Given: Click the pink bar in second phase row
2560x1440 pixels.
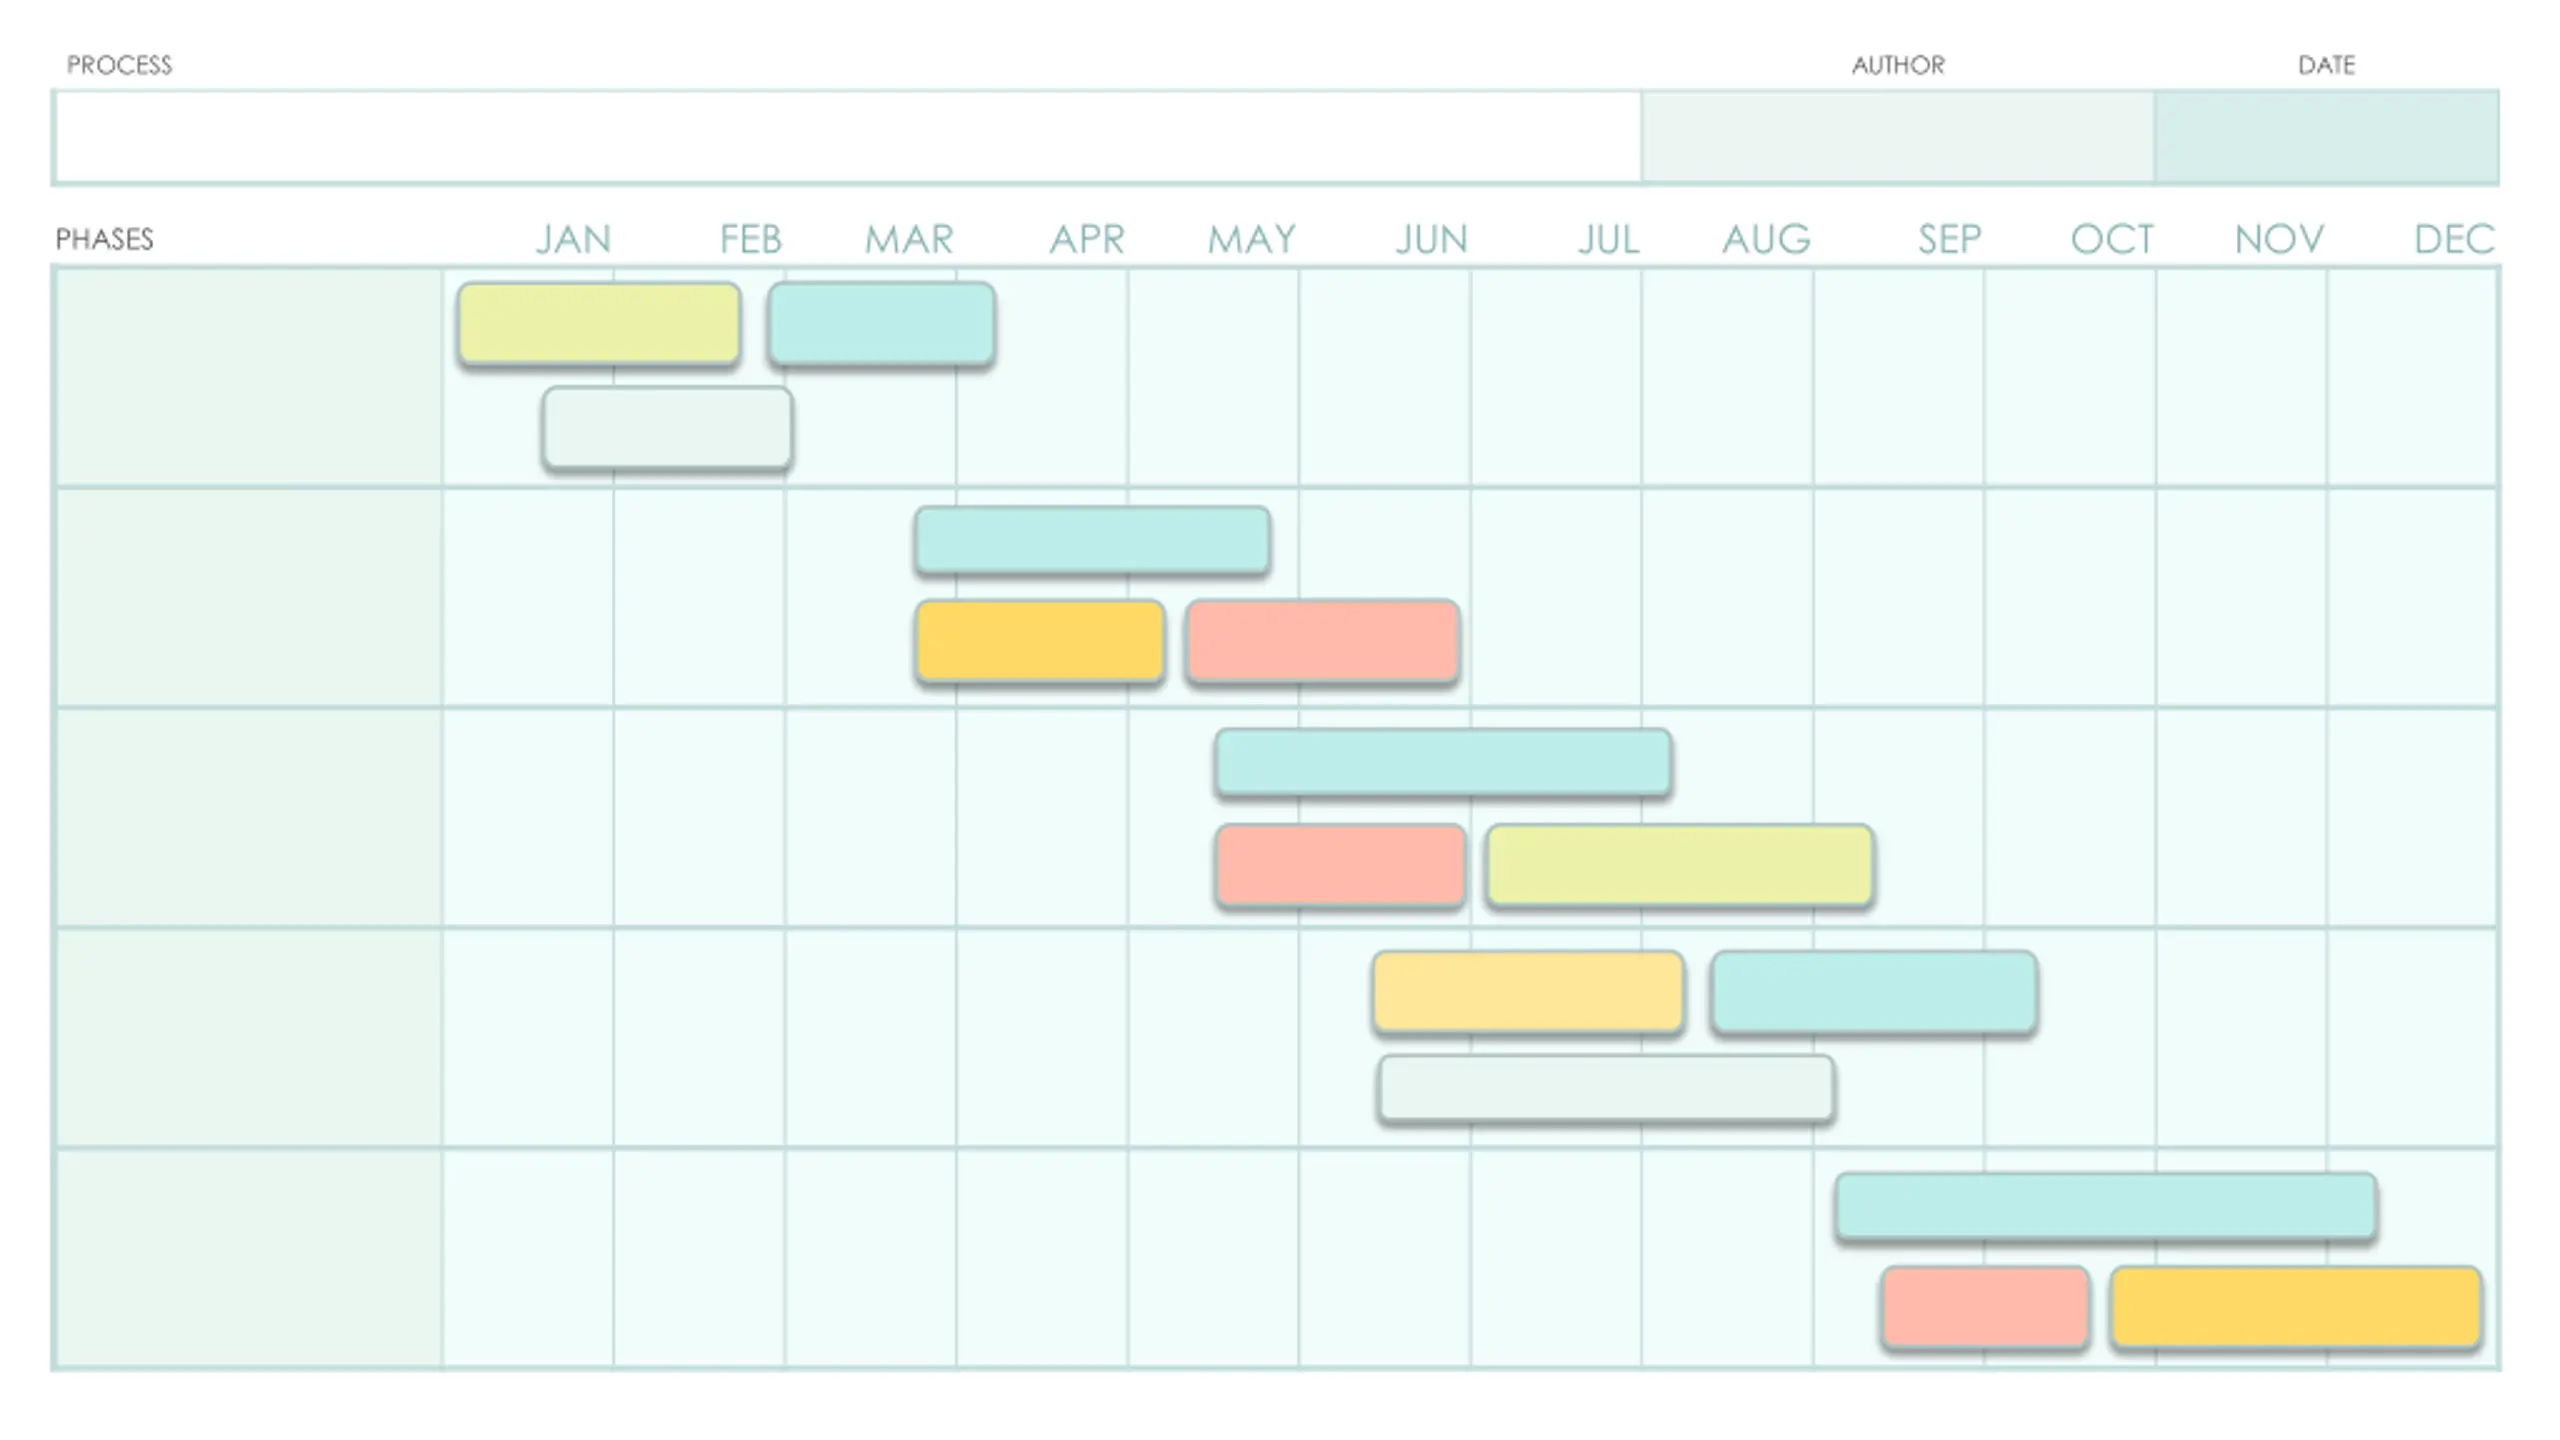Looking at the screenshot, I should [1322, 642].
